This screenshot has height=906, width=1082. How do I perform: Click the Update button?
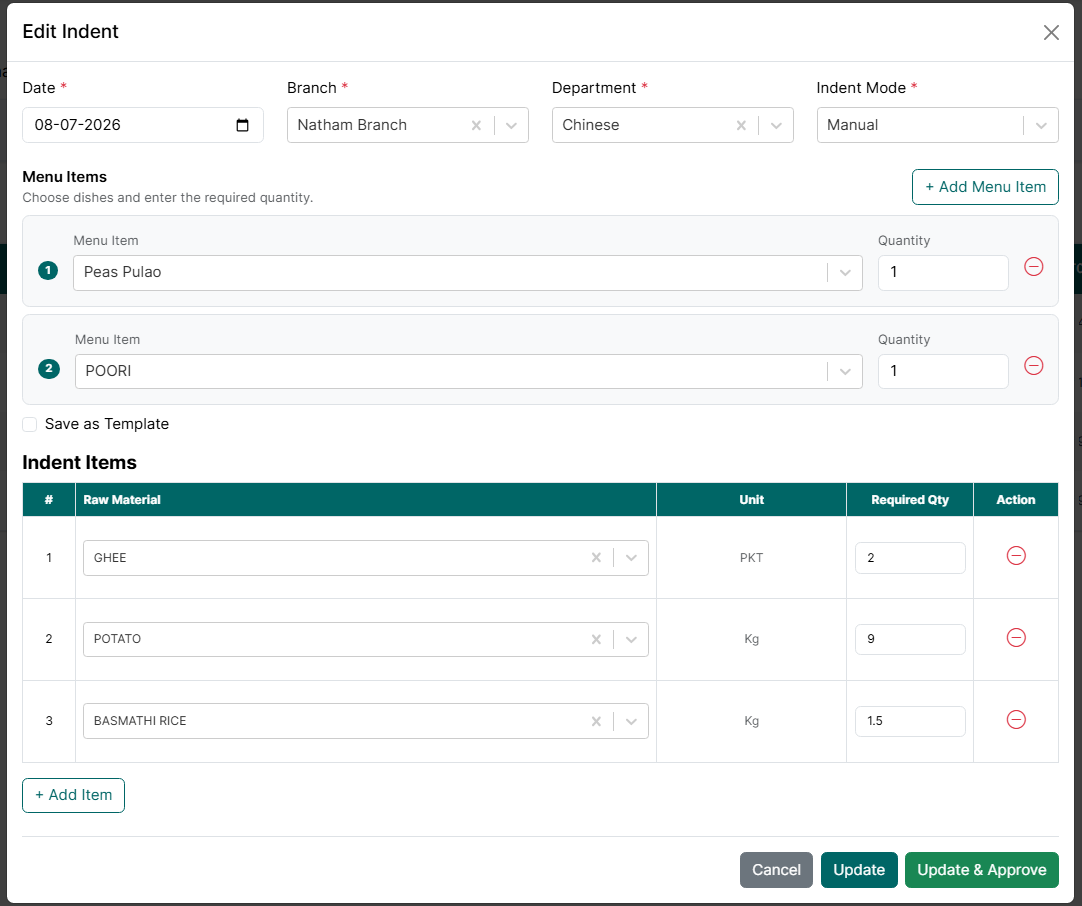pos(859,870)
